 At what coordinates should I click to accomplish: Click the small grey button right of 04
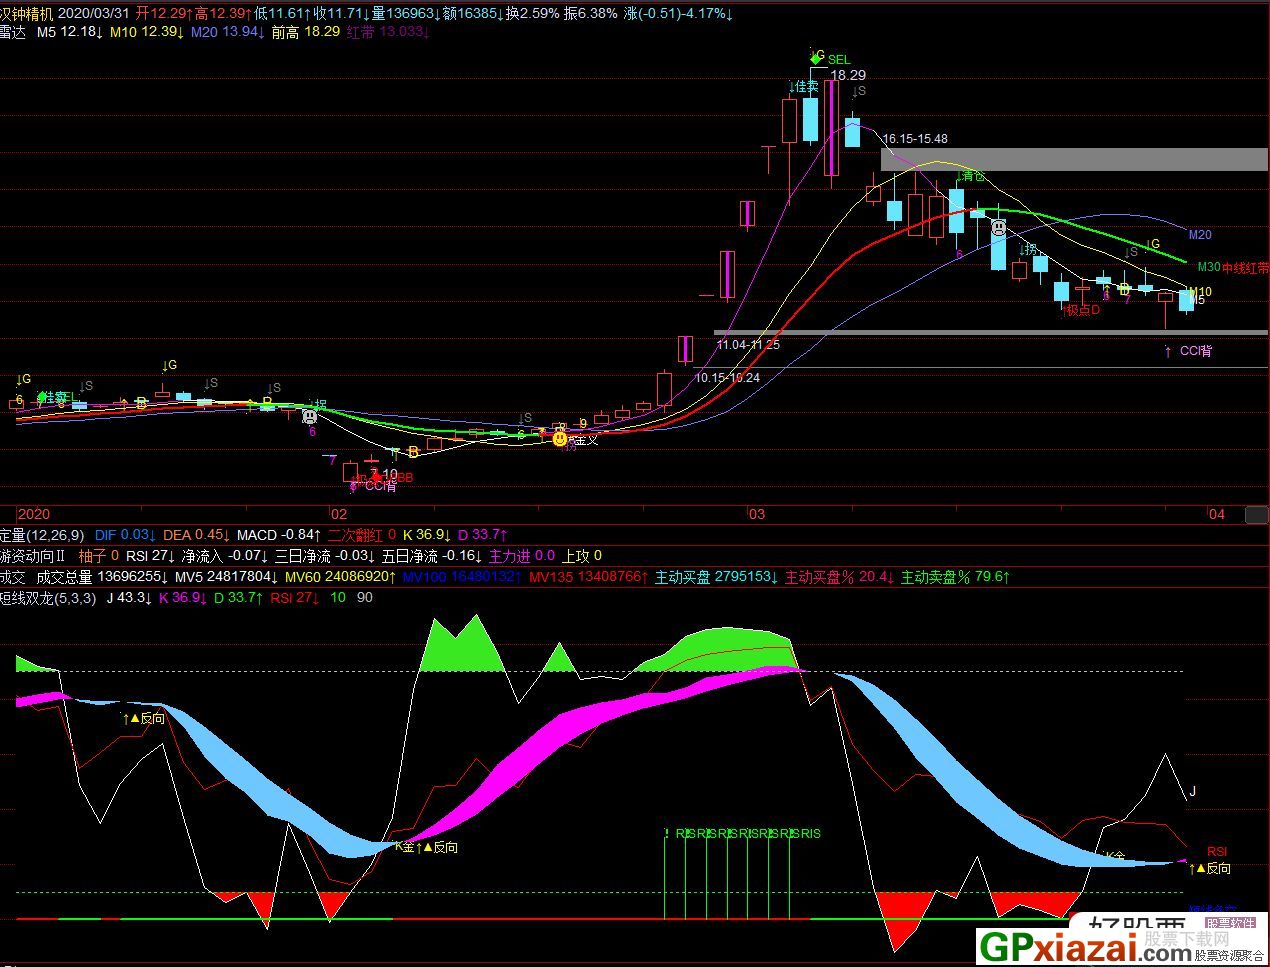coord(1256,514)
